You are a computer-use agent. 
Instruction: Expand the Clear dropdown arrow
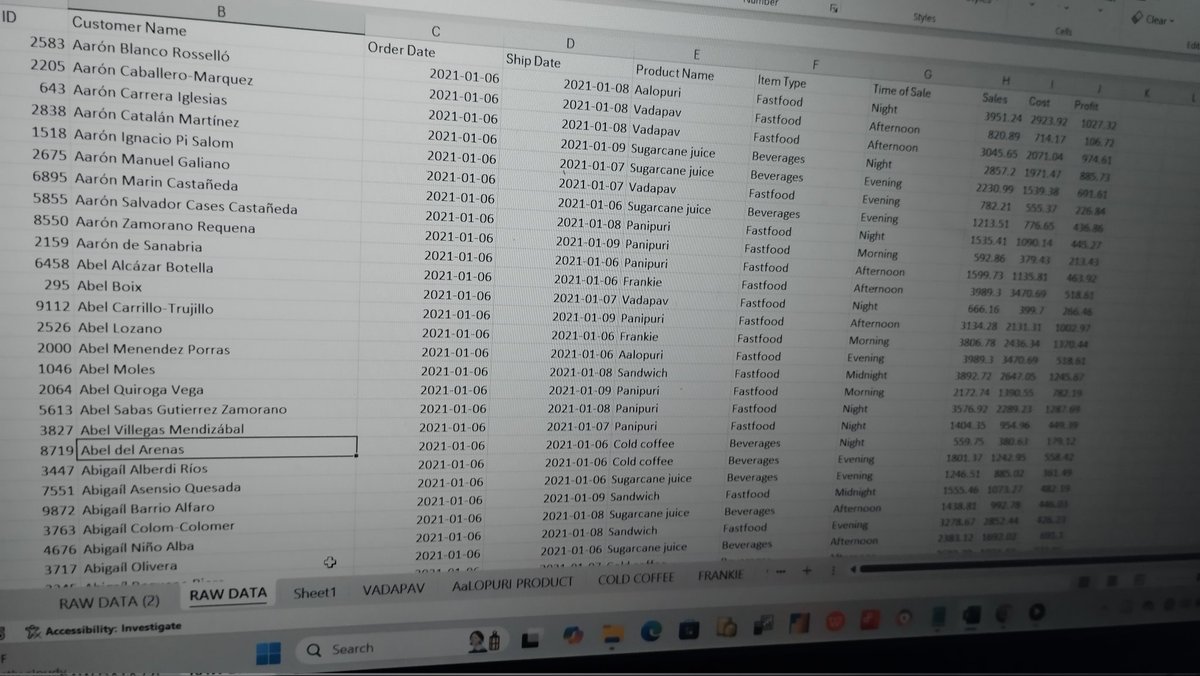1173,19
